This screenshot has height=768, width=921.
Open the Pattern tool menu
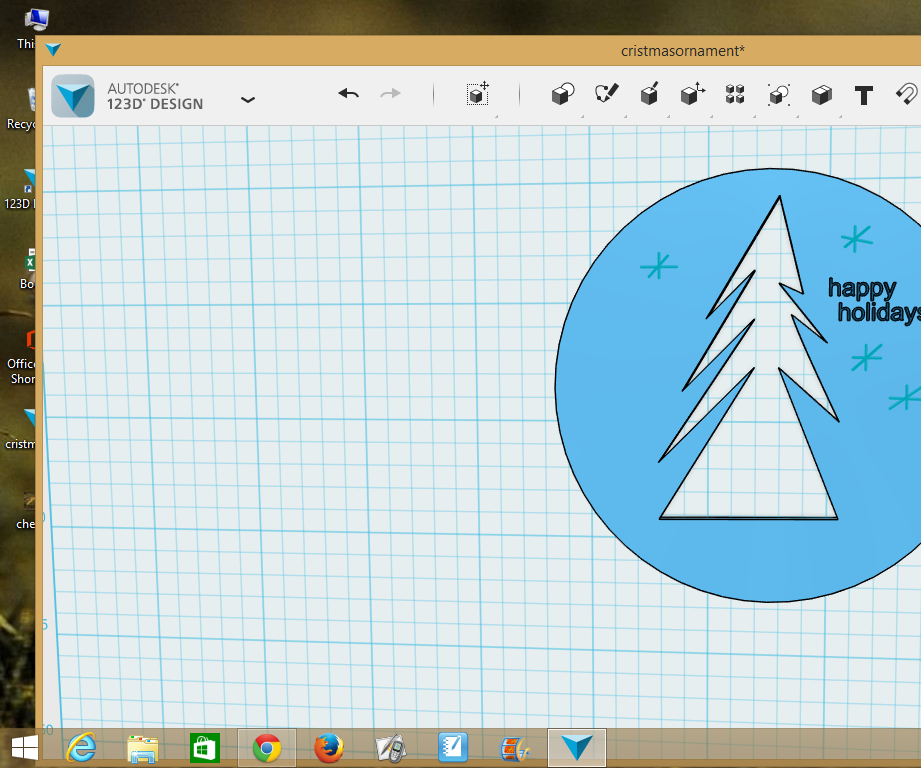click(x=735, y=94)
